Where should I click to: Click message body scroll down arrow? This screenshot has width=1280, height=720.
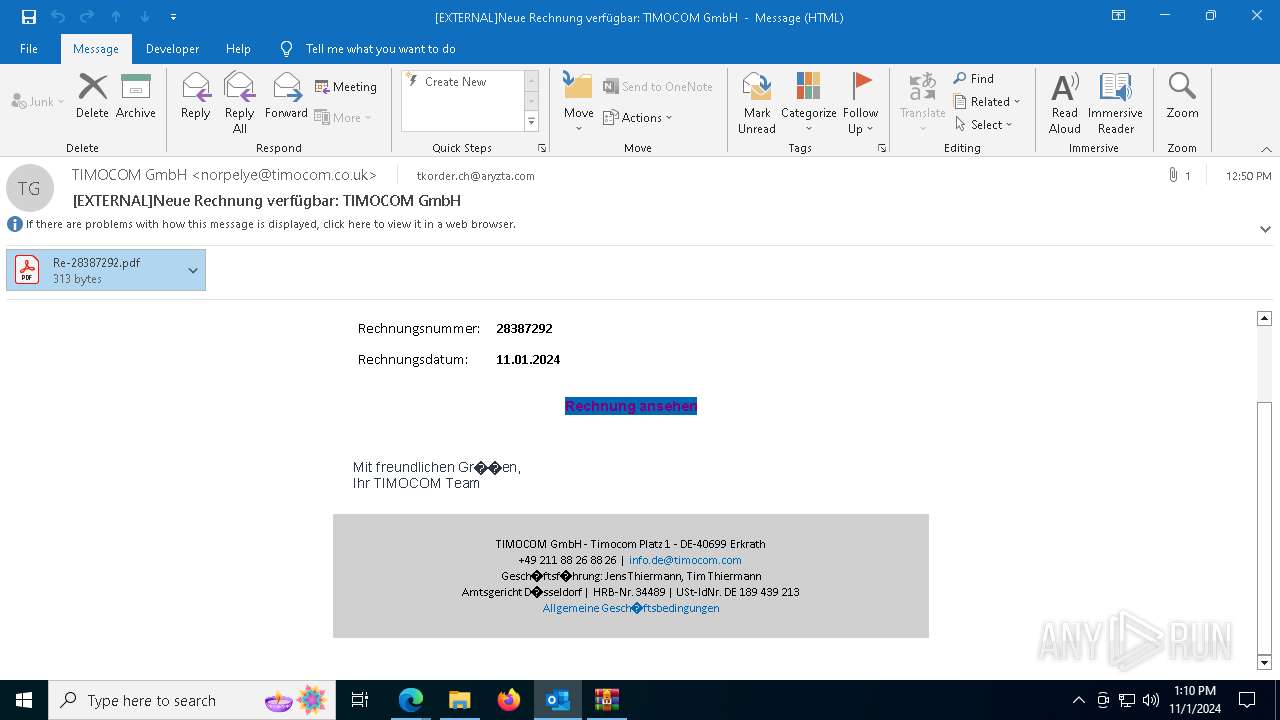click(x=1264, y=662)
